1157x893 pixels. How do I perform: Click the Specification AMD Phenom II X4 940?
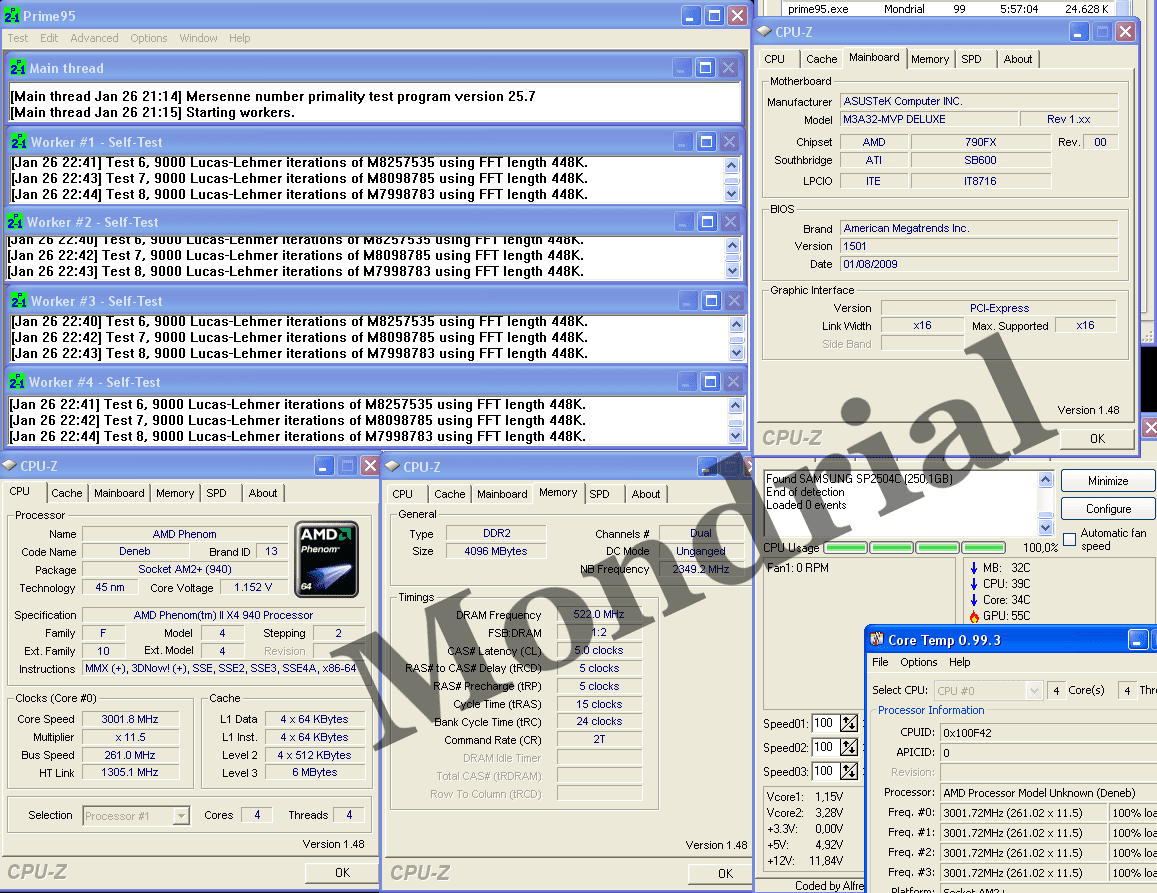[223, 615]
